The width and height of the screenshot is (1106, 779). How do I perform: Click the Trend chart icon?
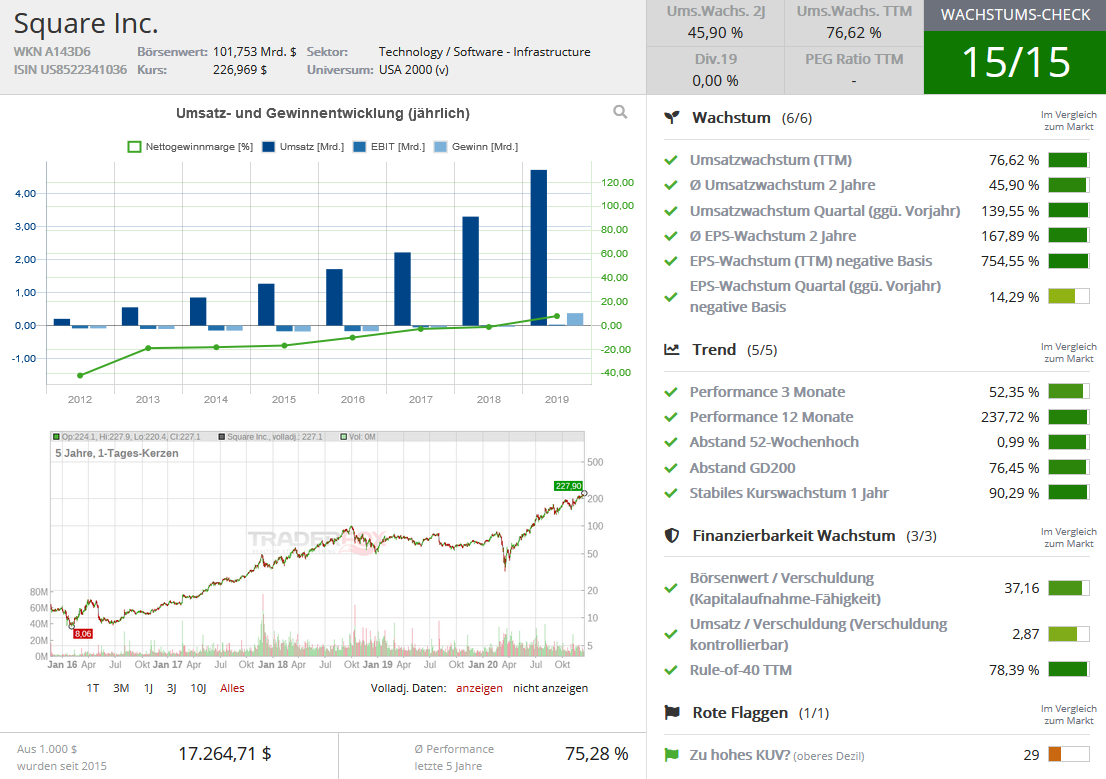click(x=672, y=349)
